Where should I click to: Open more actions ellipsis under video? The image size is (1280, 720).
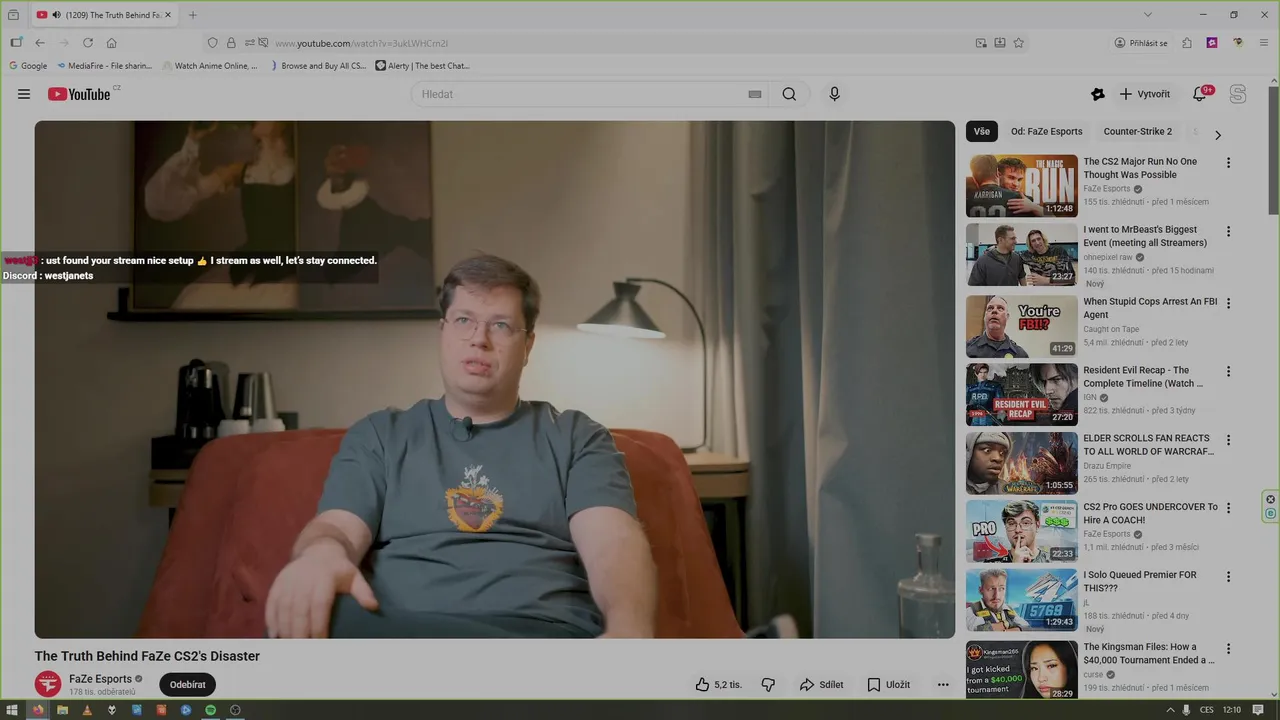(x=942, y=685)
